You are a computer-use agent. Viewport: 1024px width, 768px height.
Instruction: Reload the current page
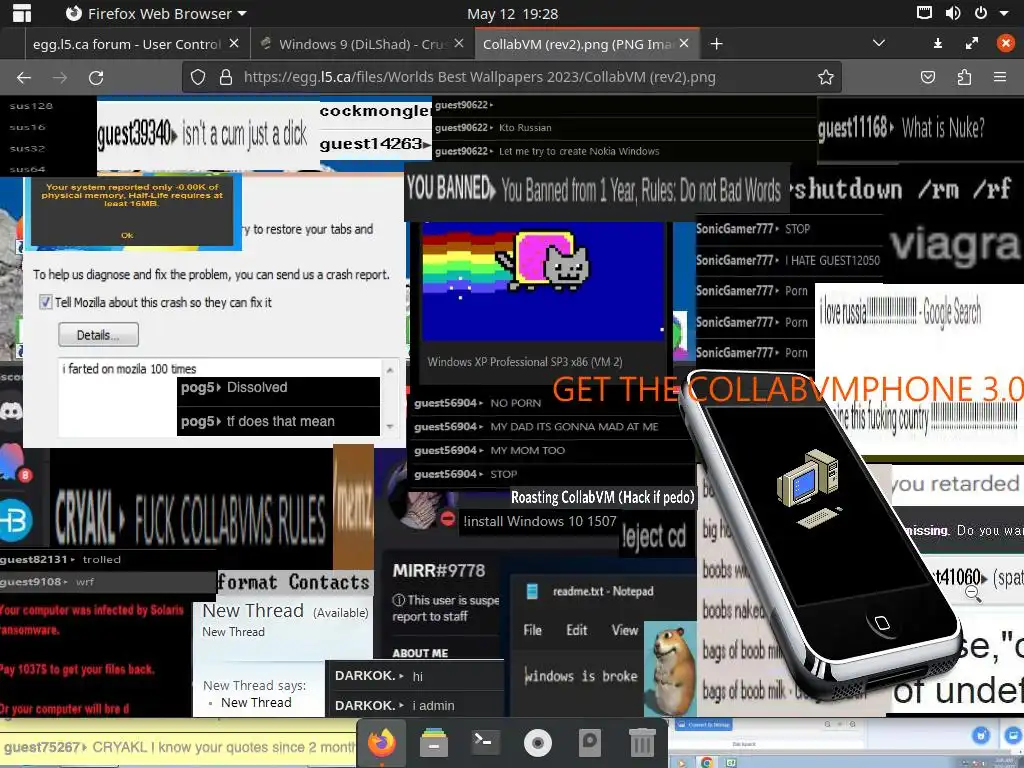[x=96, y=78]
